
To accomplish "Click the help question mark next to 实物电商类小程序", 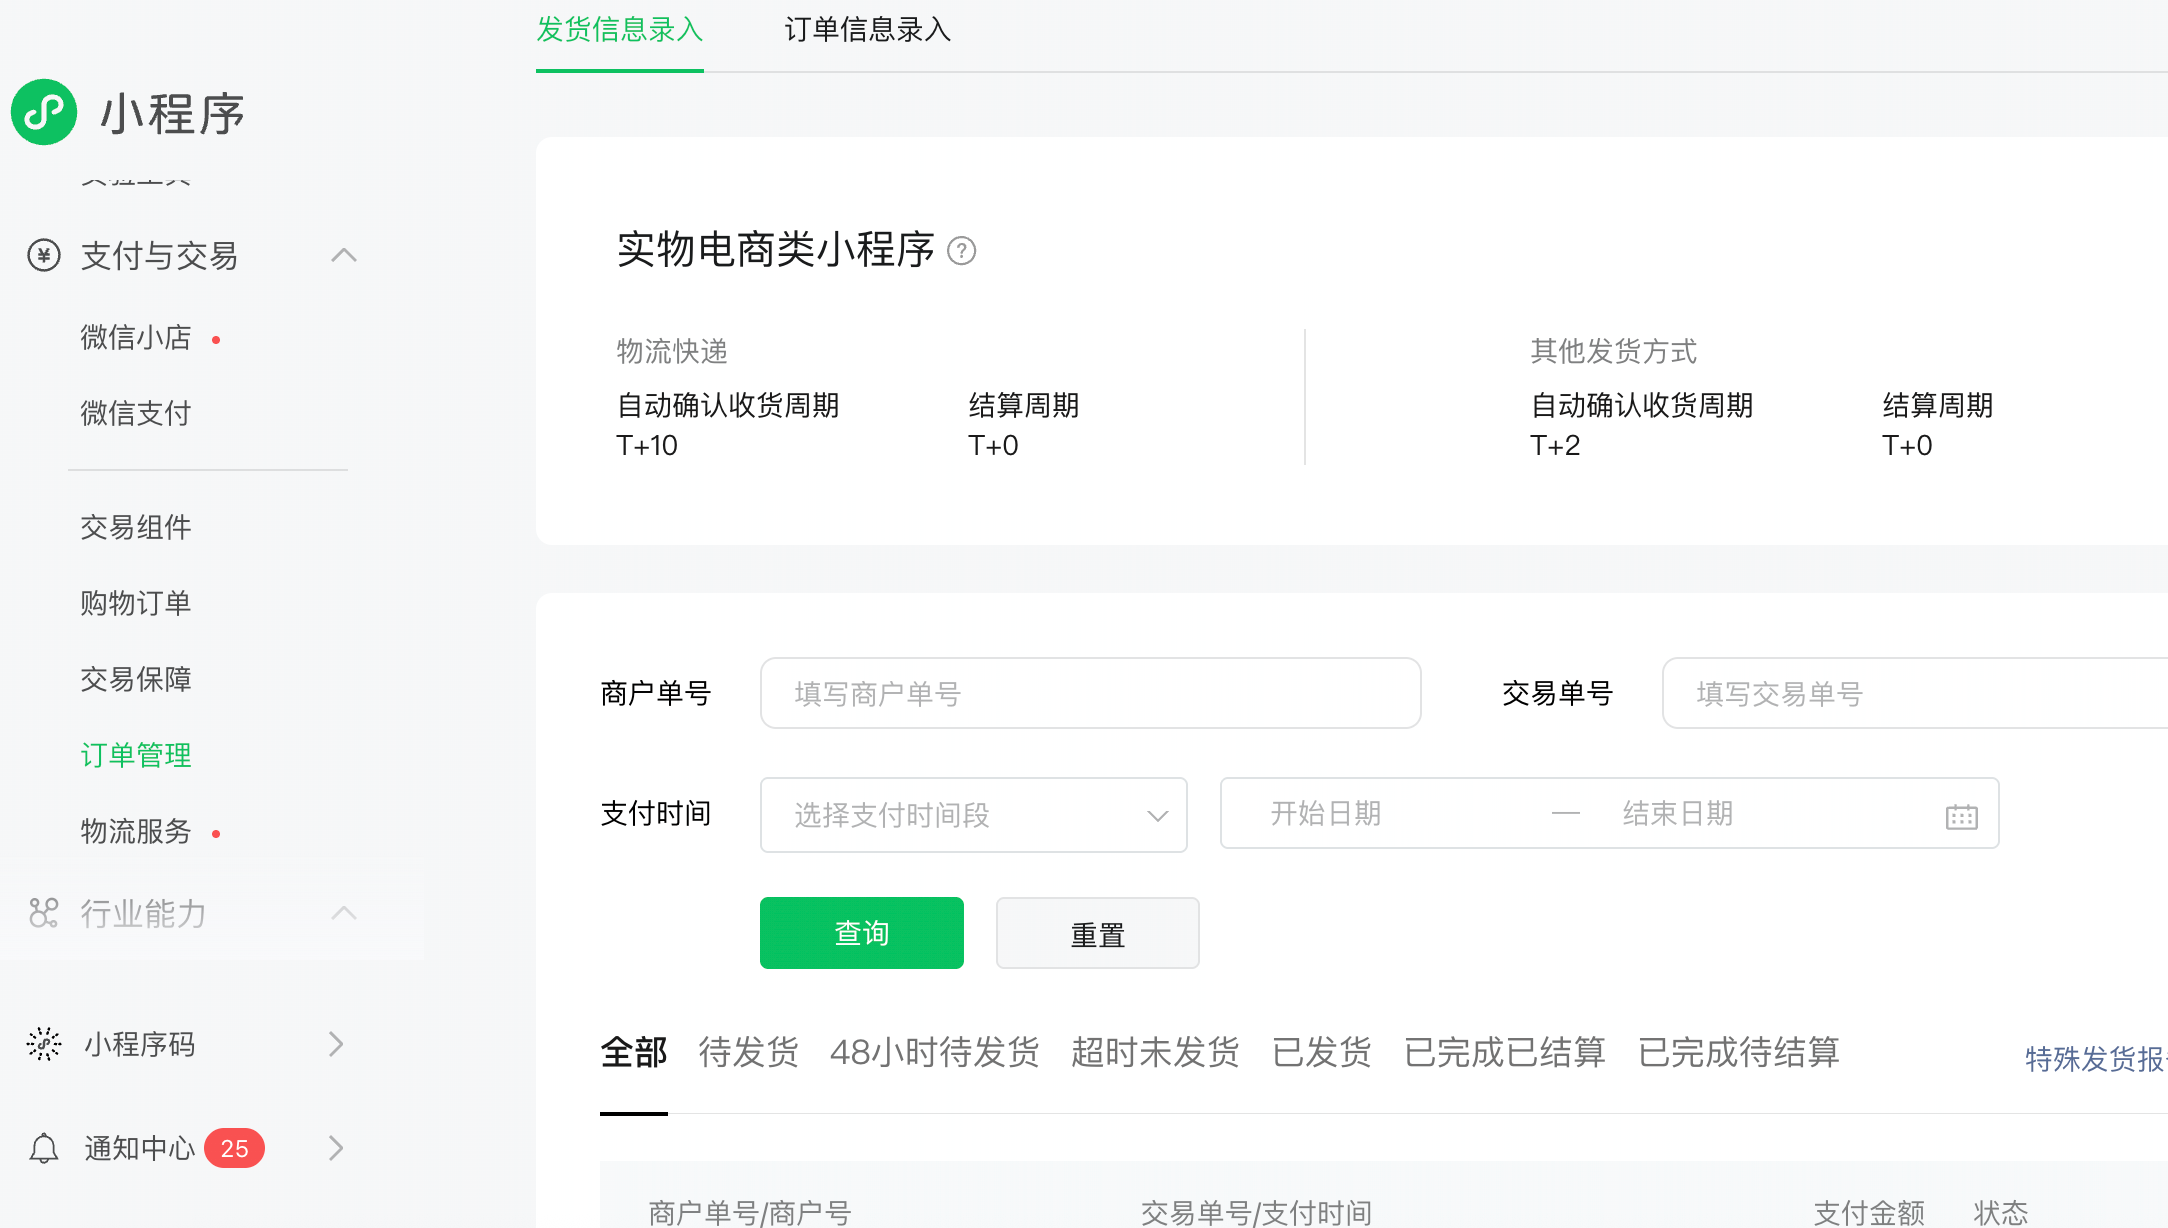I will point(961,250).
